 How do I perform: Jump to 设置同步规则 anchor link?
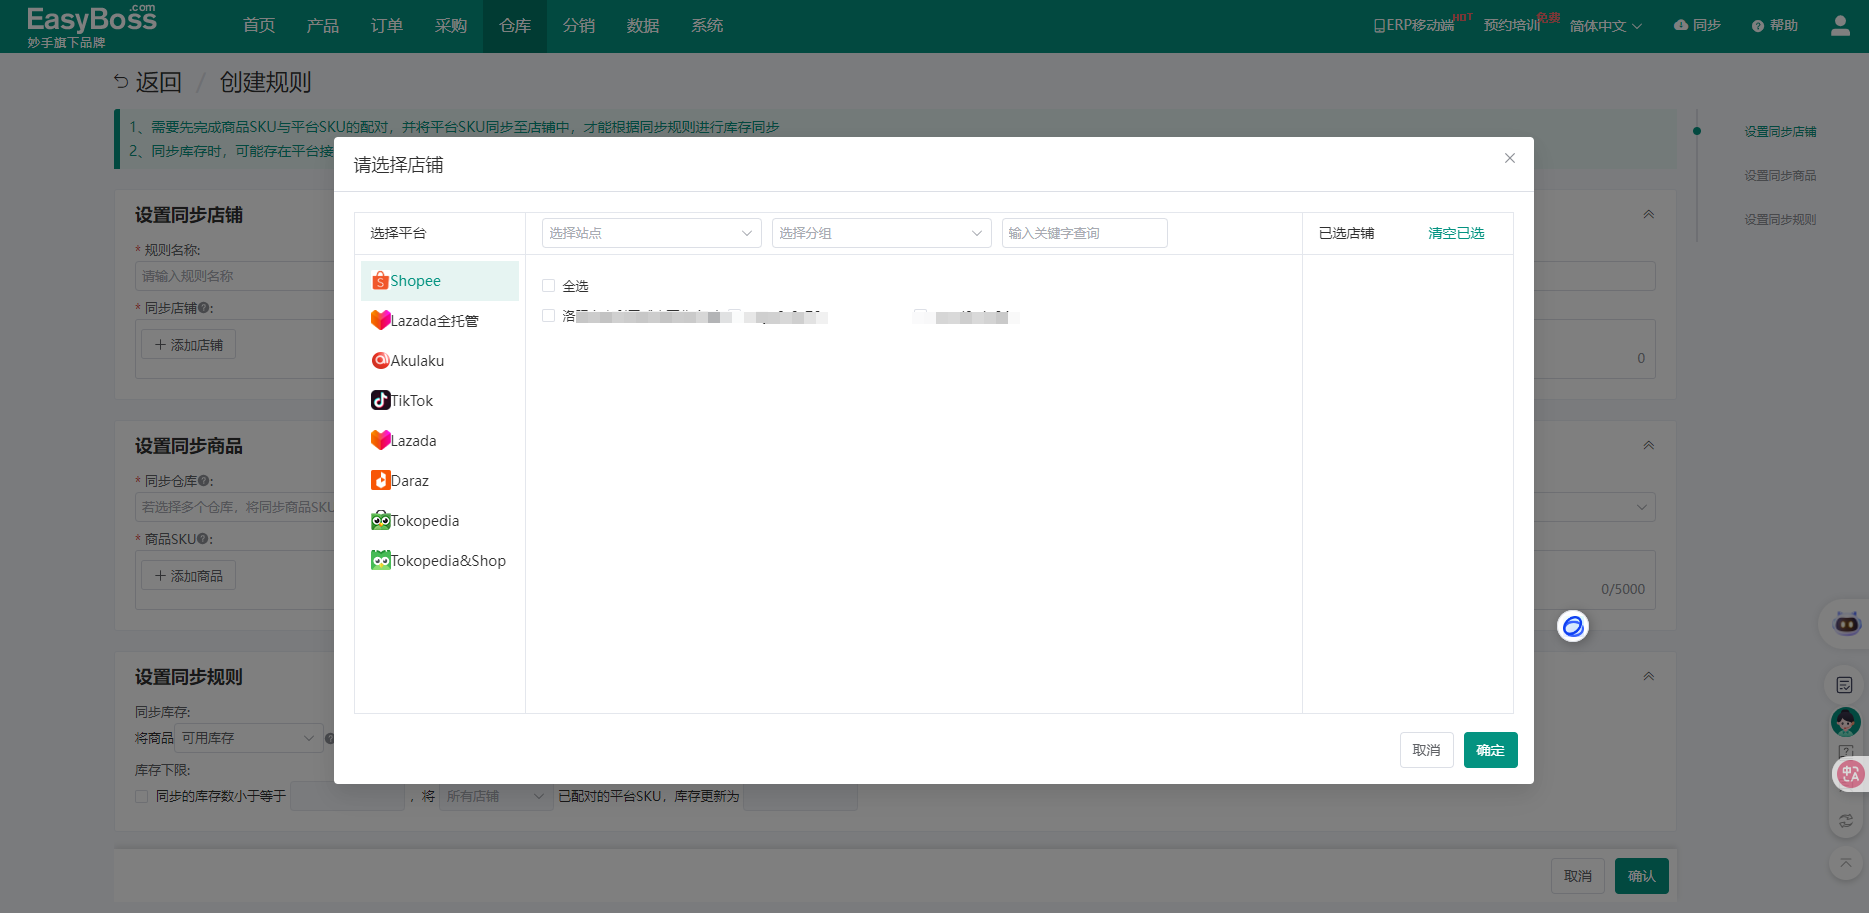coord(1780,220)
